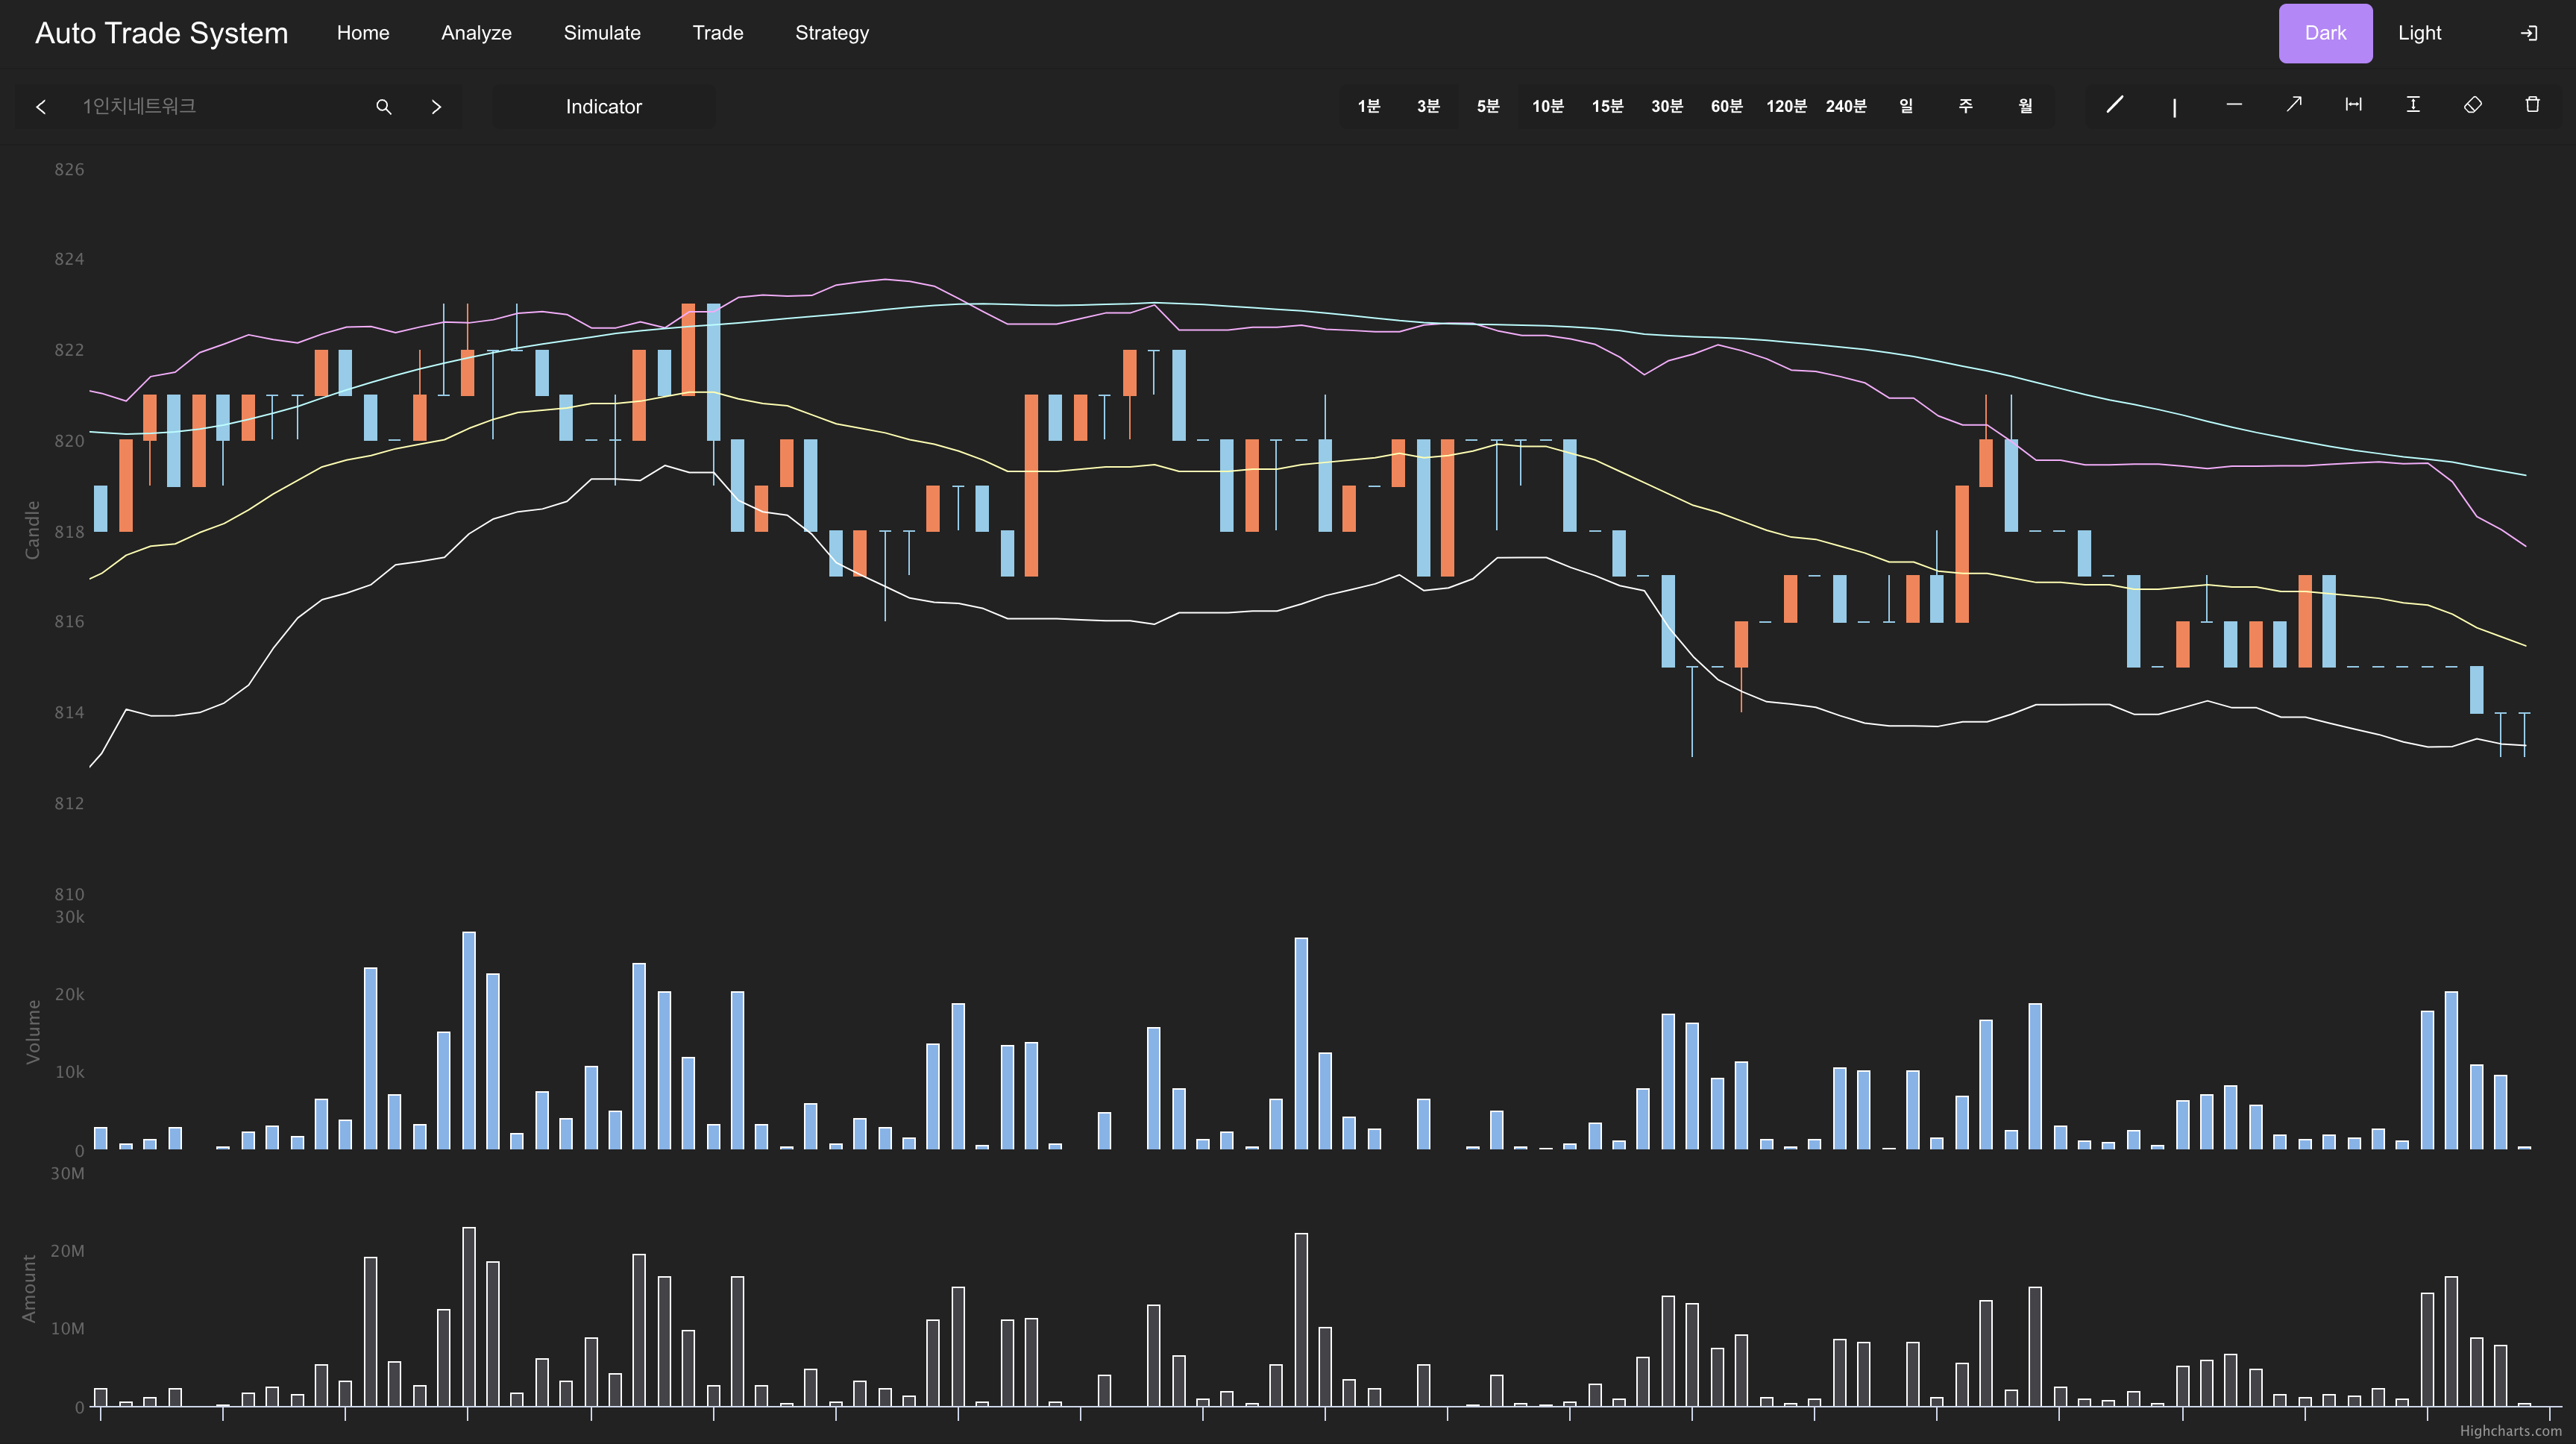This screenshot has height=1444, width=2576.
Task: Select the horizontal line drawing tool
Action: tap(2234, 105)
